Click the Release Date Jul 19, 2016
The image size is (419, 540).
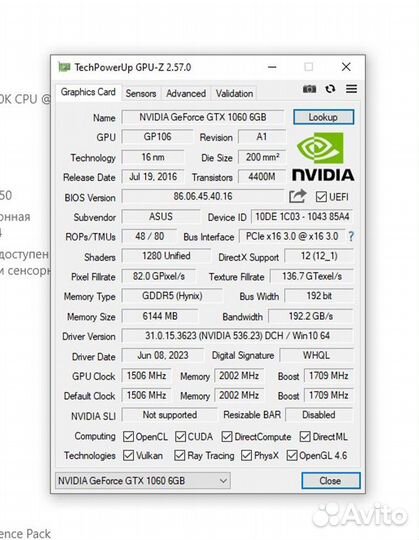[x=153, y=177]
